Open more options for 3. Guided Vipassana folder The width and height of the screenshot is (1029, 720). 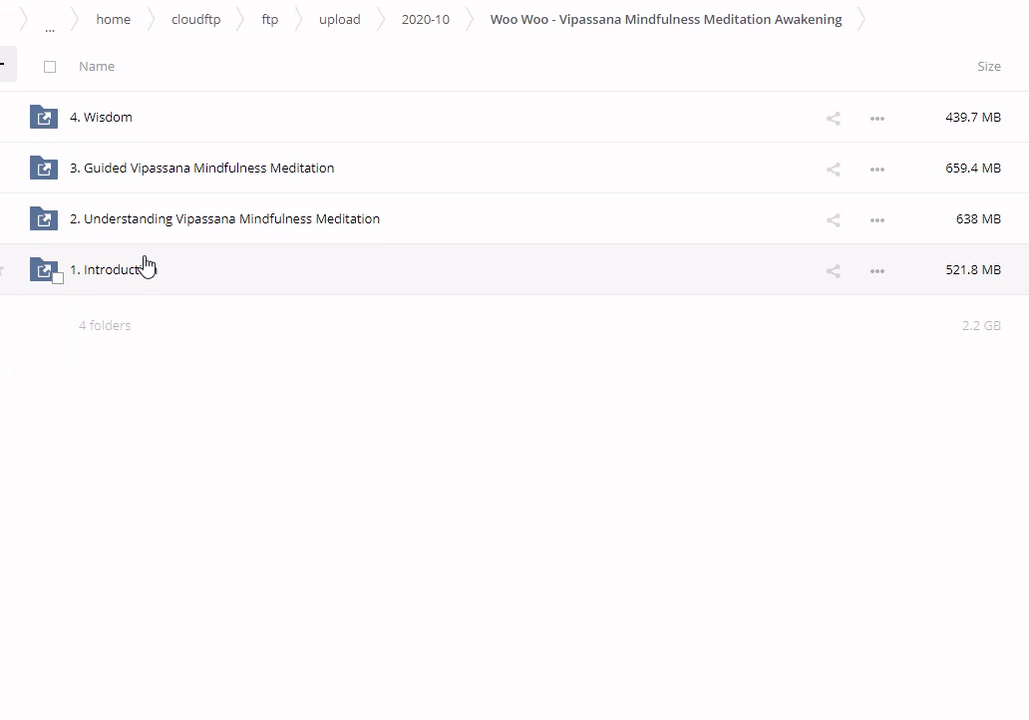[877, 169]
